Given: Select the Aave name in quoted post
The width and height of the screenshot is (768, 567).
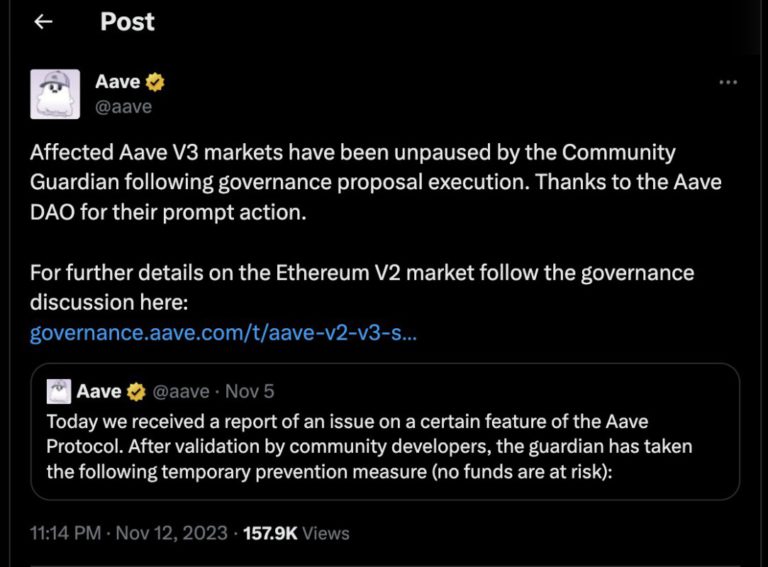Looking at the screenshot, I should (99, 391).
